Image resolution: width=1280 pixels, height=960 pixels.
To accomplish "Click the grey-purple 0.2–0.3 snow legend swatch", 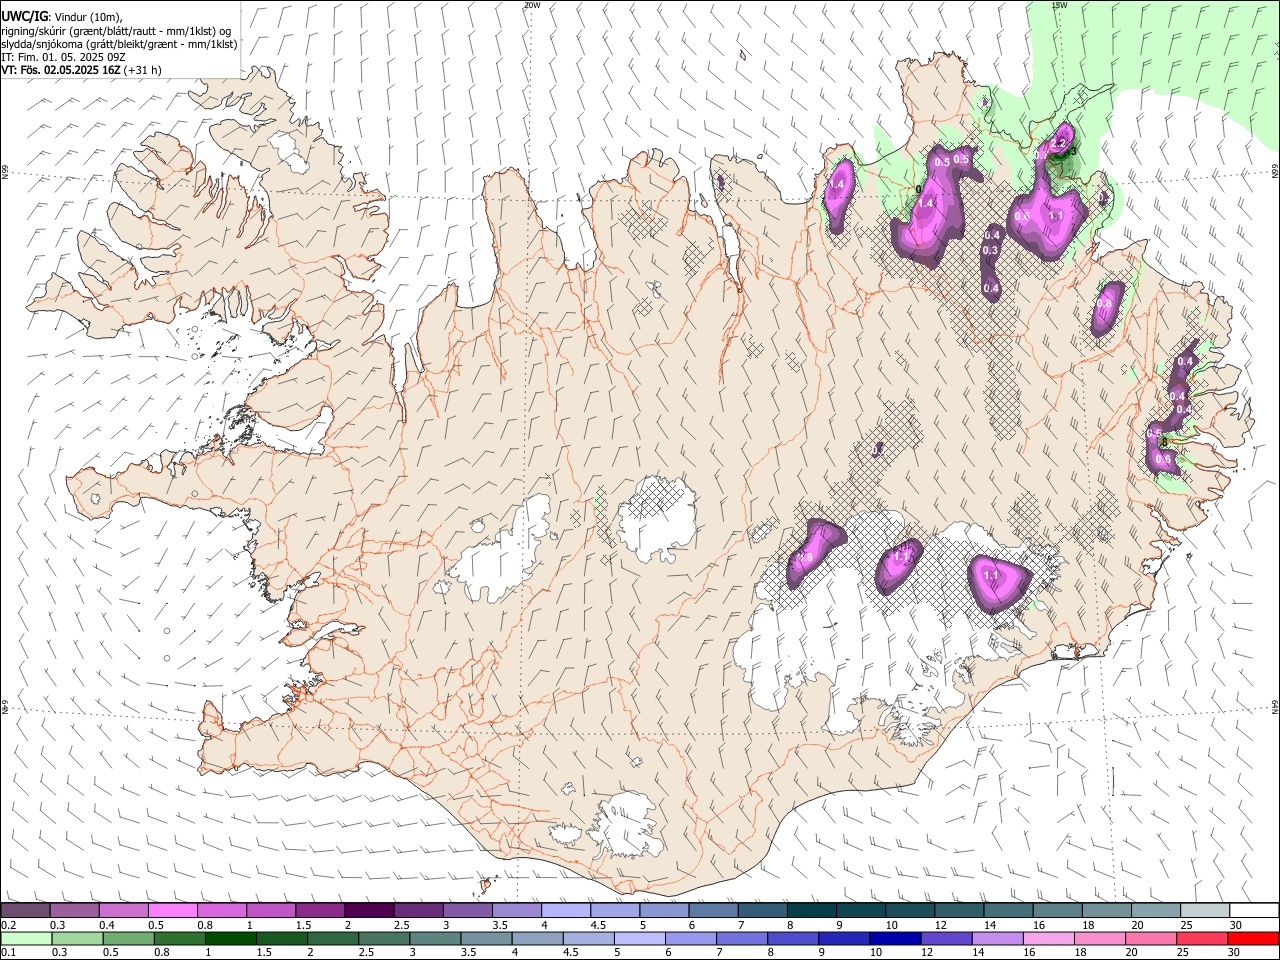I will point(25,910).
